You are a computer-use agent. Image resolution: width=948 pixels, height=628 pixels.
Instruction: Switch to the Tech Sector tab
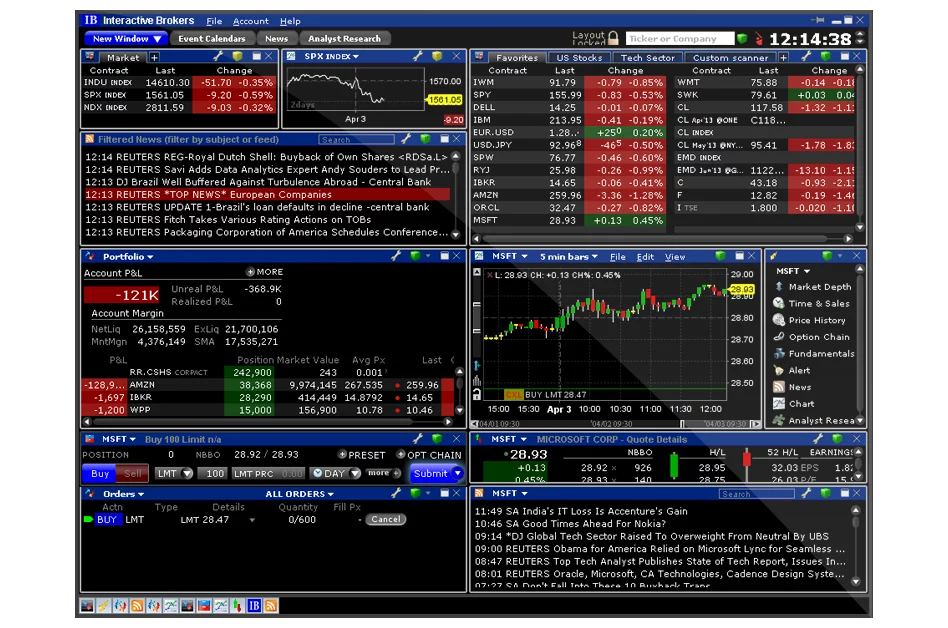647,57
